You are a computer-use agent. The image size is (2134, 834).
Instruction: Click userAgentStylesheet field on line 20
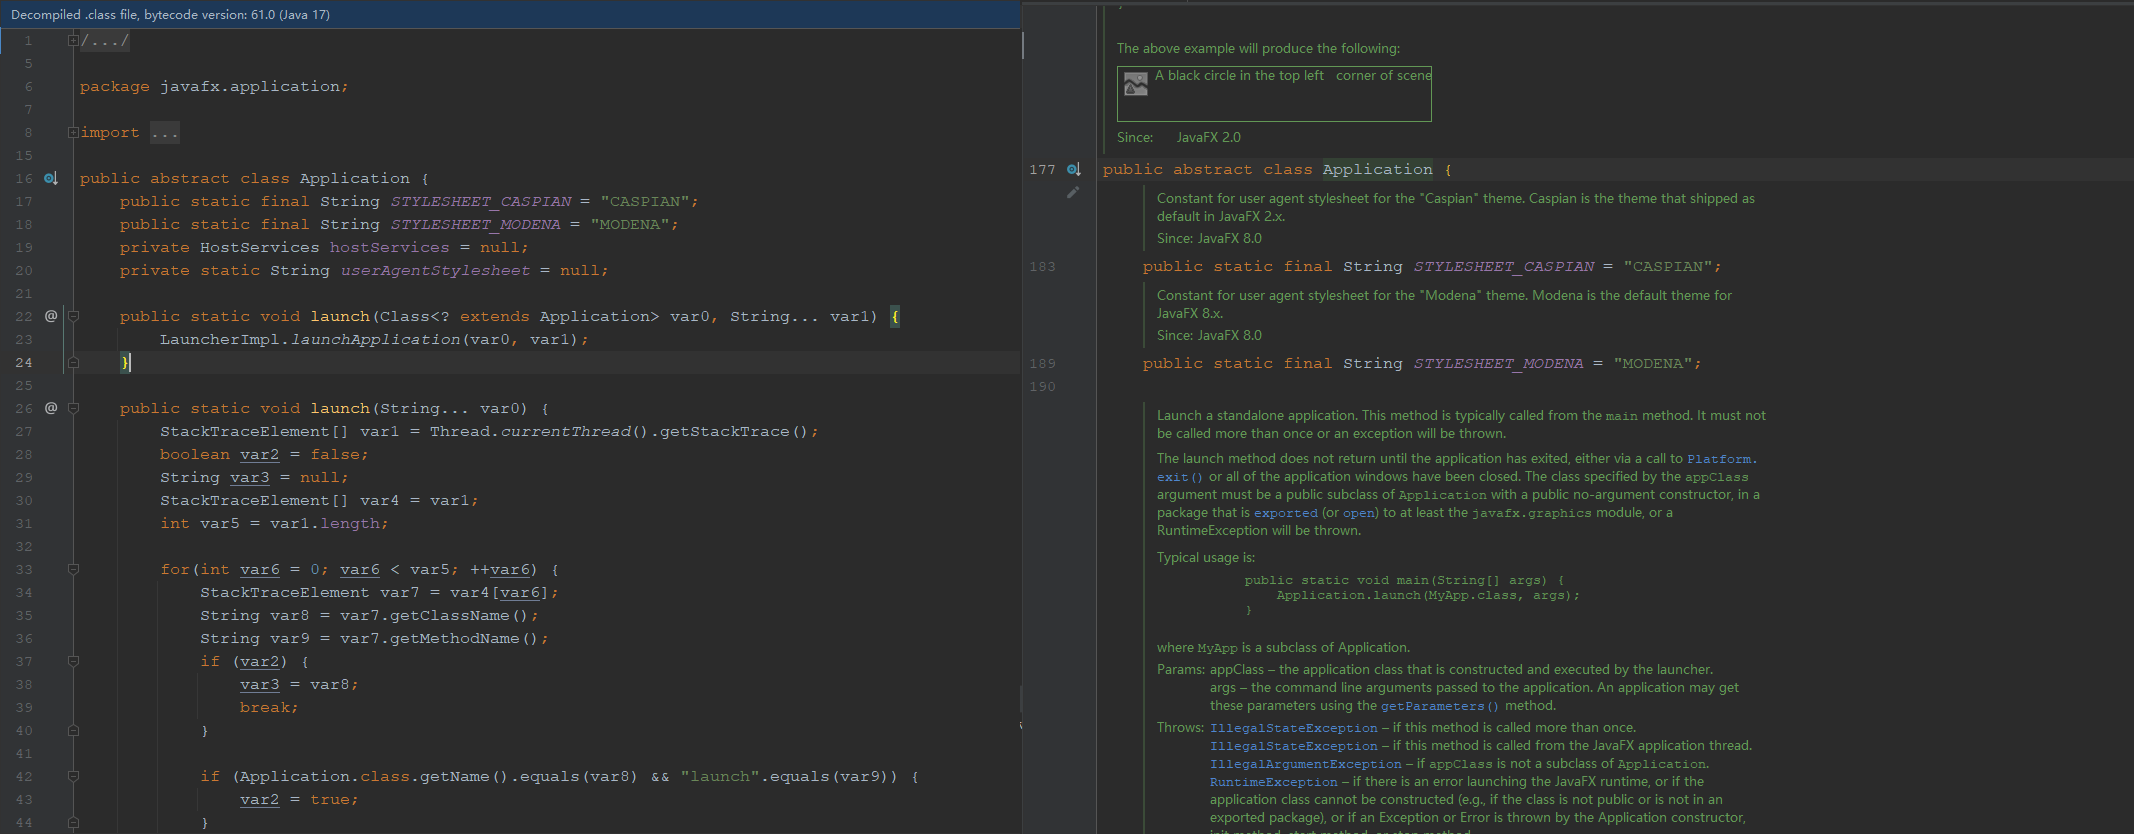click(x=435, y=270)
